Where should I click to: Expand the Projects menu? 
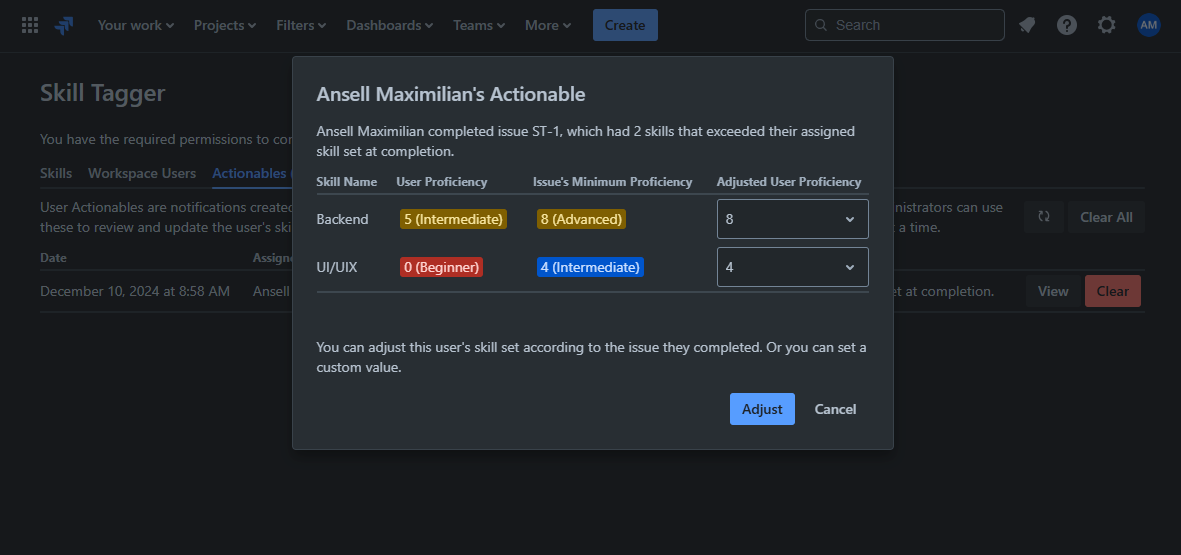tap(225, 25)
